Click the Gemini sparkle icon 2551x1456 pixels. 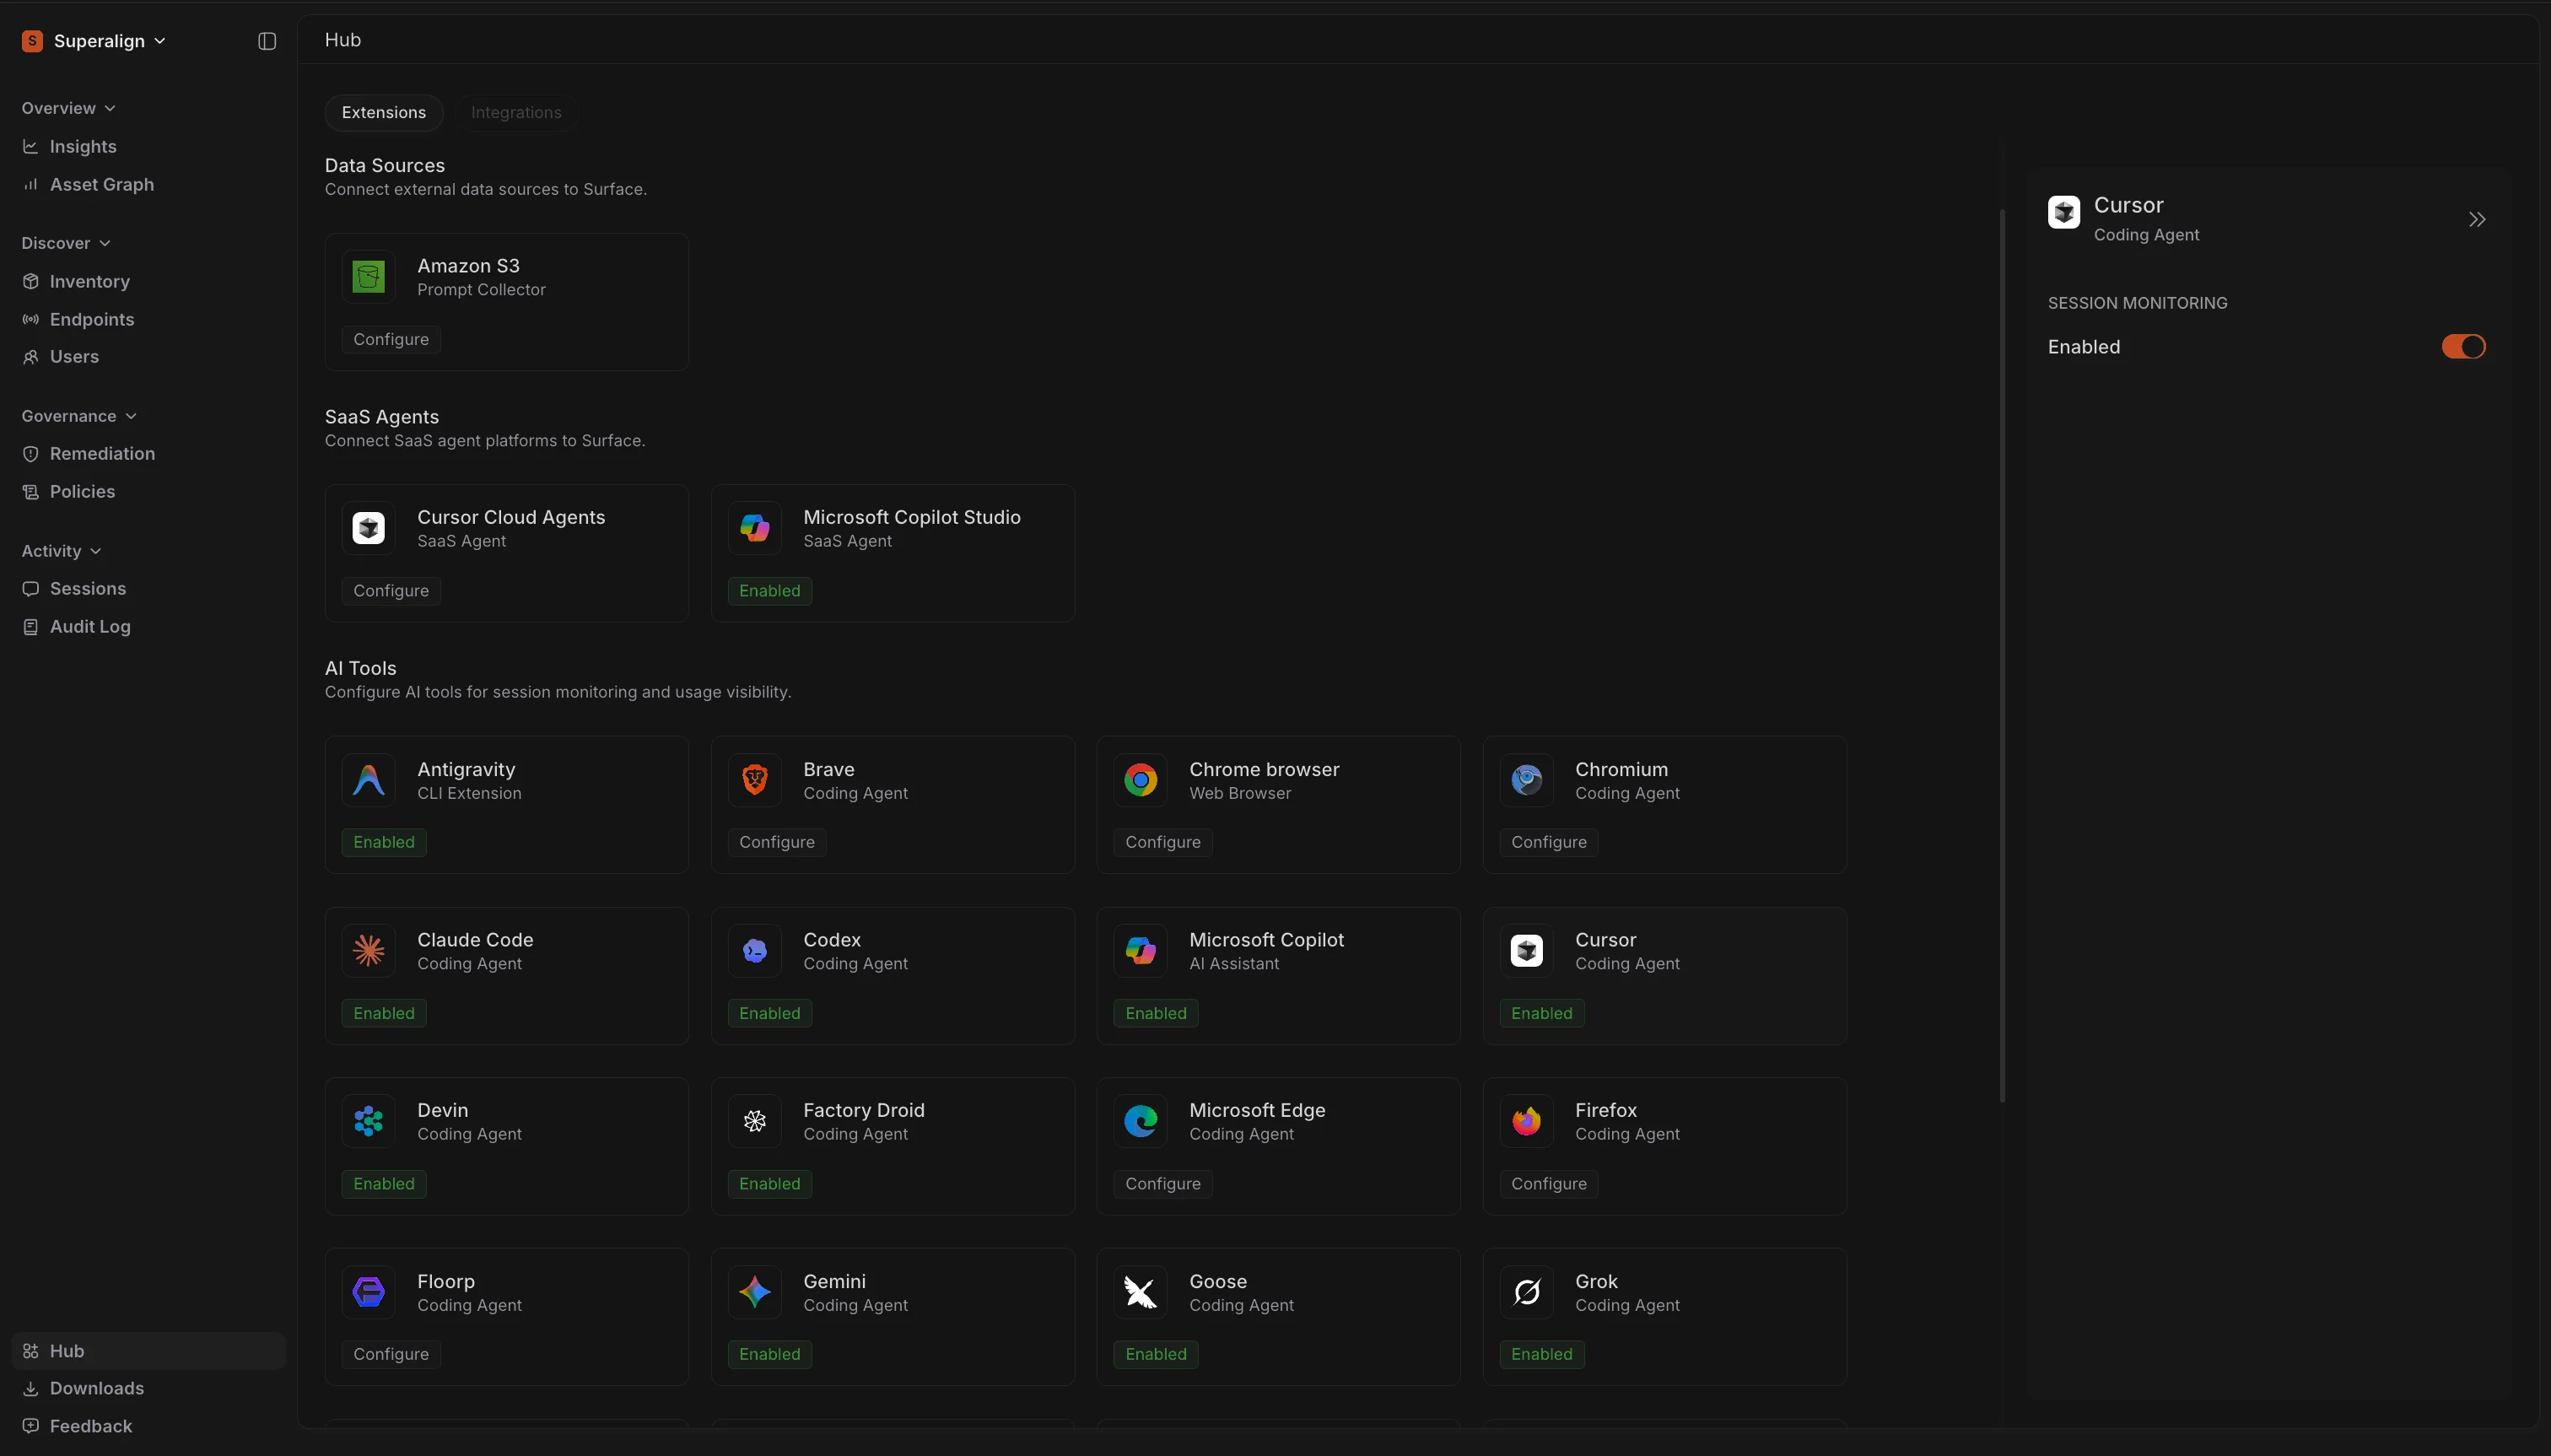pyautogui.click(x=755, y=1292)
